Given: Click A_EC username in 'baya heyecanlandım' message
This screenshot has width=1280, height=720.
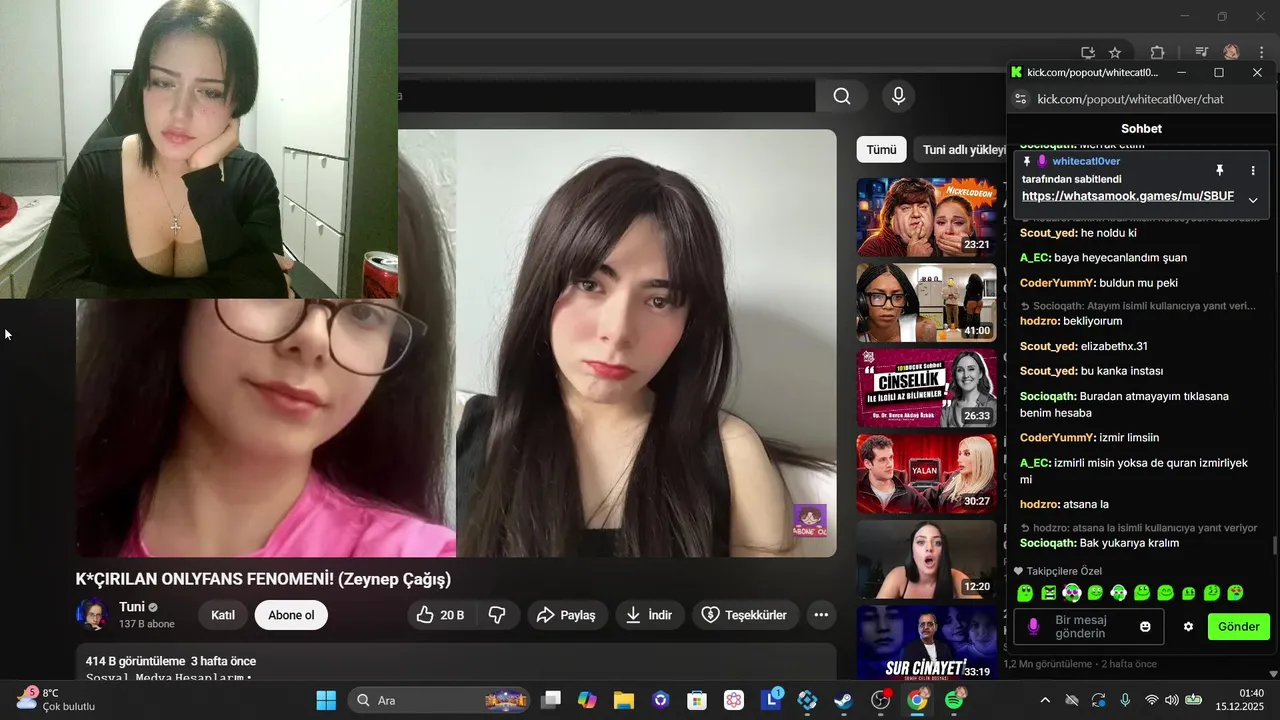Looking at the screenshot, I should pos(1035,258).
